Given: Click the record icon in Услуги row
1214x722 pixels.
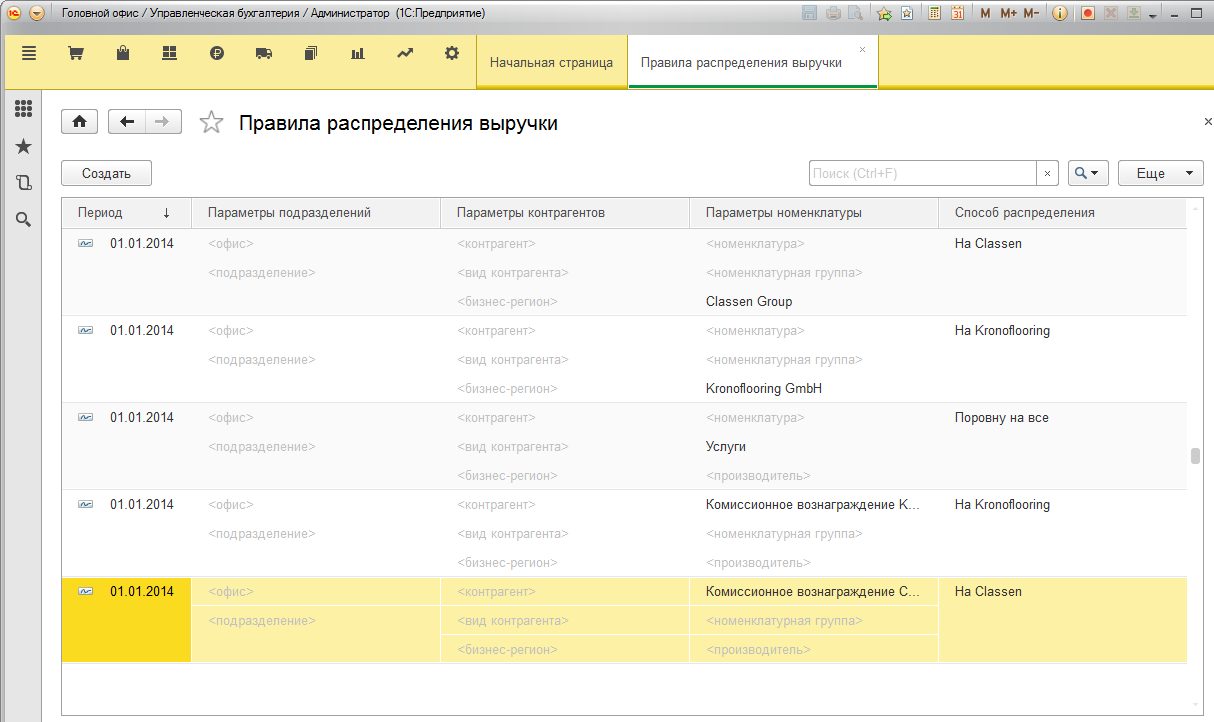Looking at the screenshot, I should tap(86, 417).
